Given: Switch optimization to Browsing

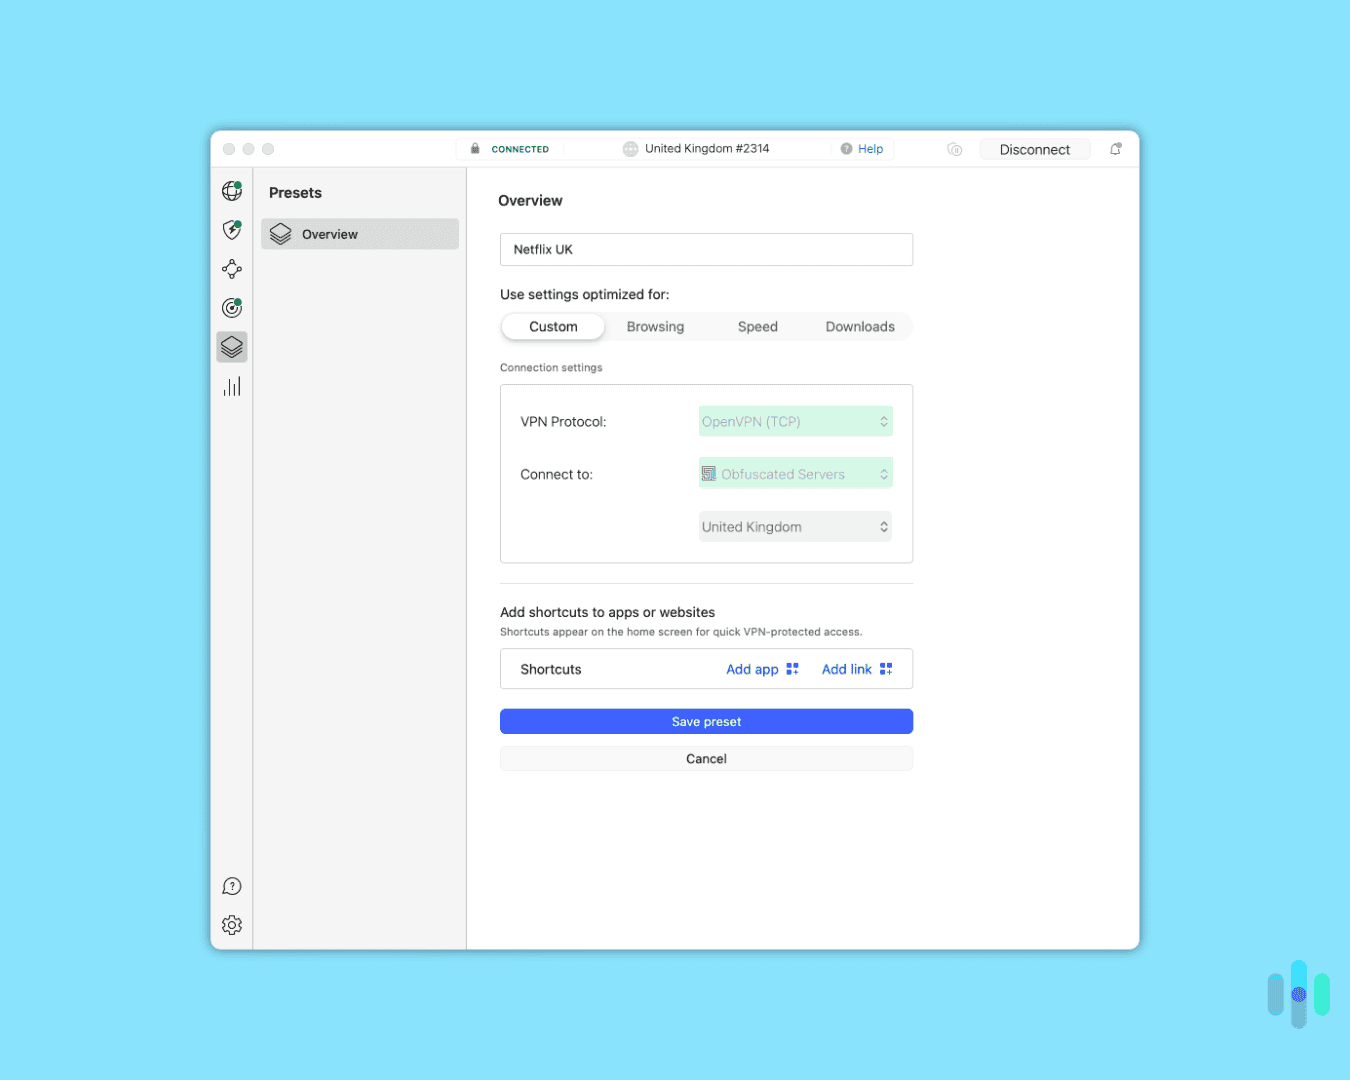Looking at the screenshot, I should click(655, 326).
